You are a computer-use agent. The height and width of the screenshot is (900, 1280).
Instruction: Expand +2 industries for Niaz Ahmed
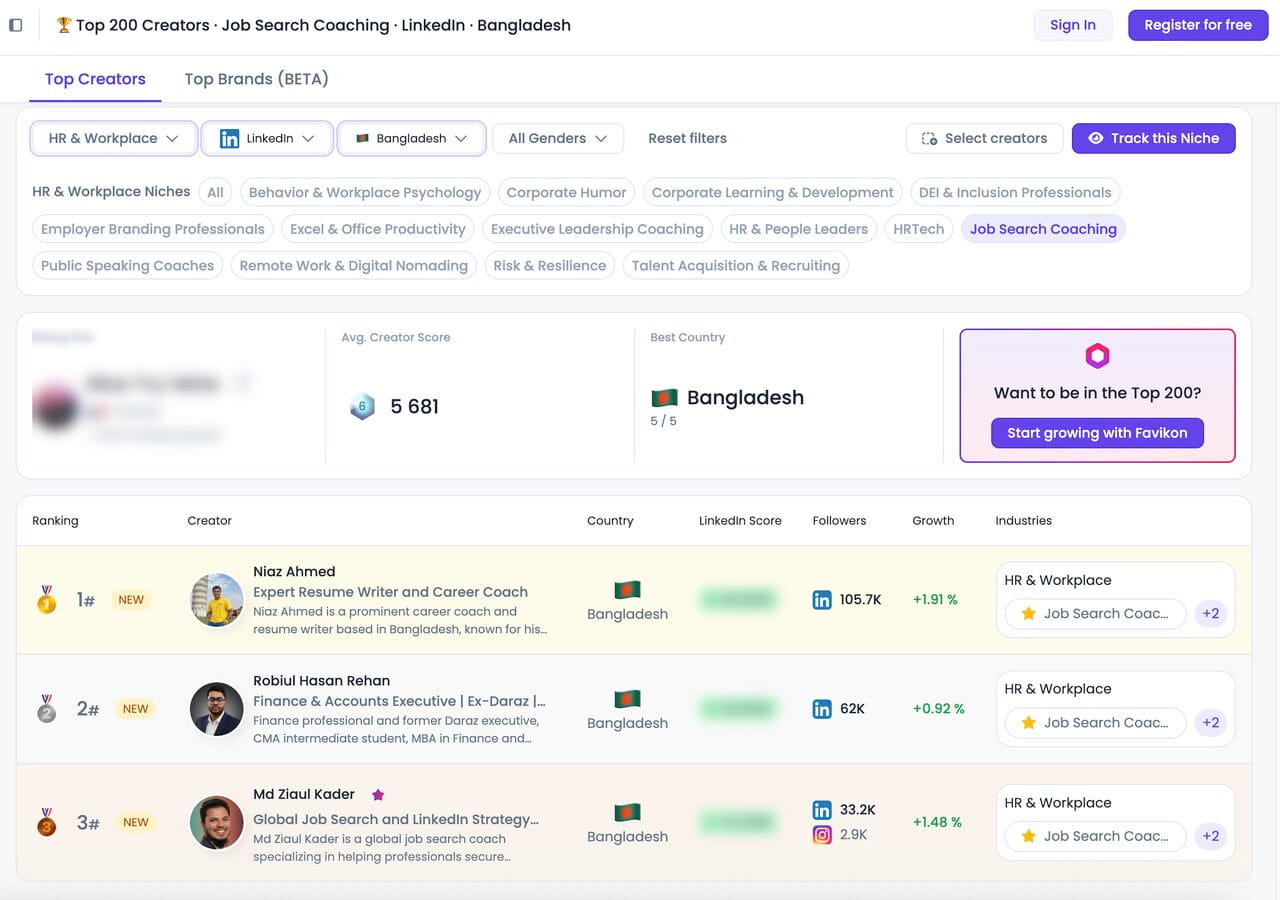[1211, 614]
